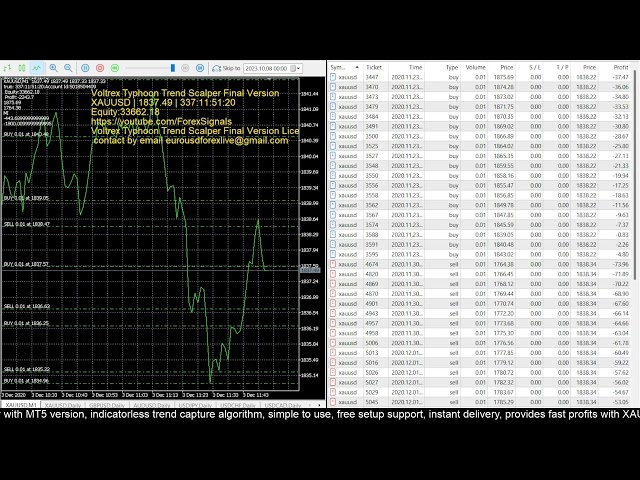The image size is (640, 480).
Task: Open the XAUUSD,Daily chart tab
Action: (x=62, y=403)
